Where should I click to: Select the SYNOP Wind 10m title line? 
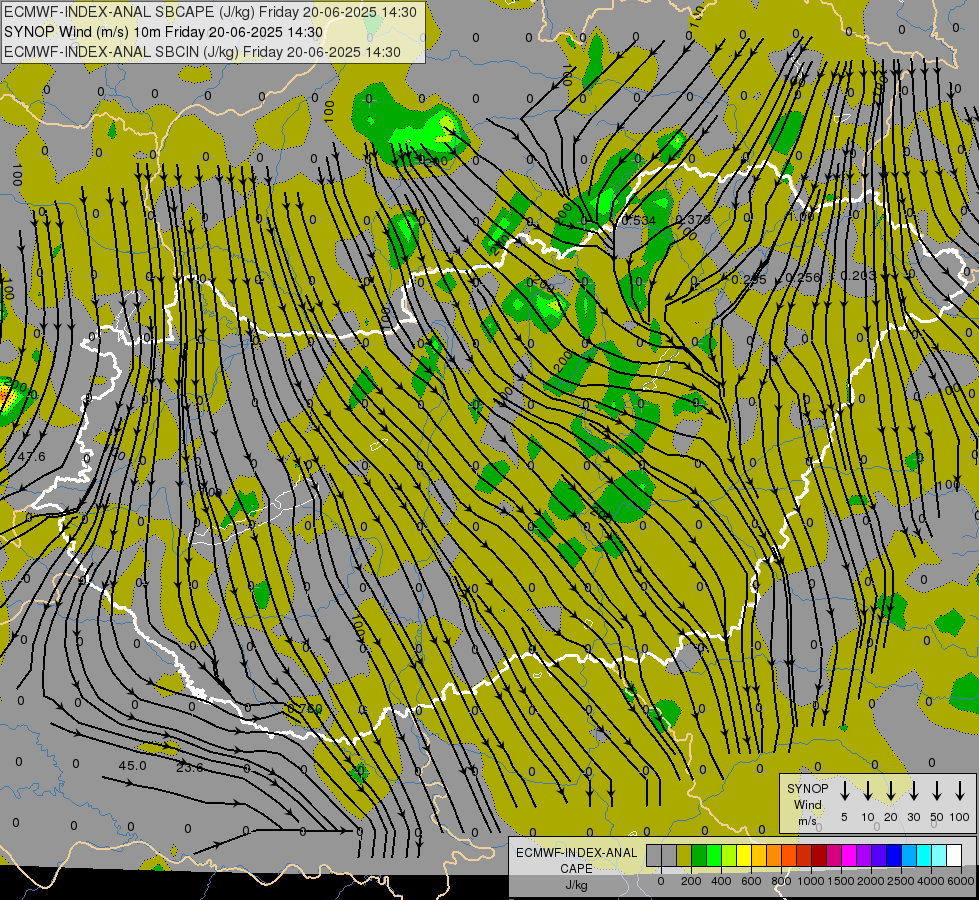click(164, 32)
